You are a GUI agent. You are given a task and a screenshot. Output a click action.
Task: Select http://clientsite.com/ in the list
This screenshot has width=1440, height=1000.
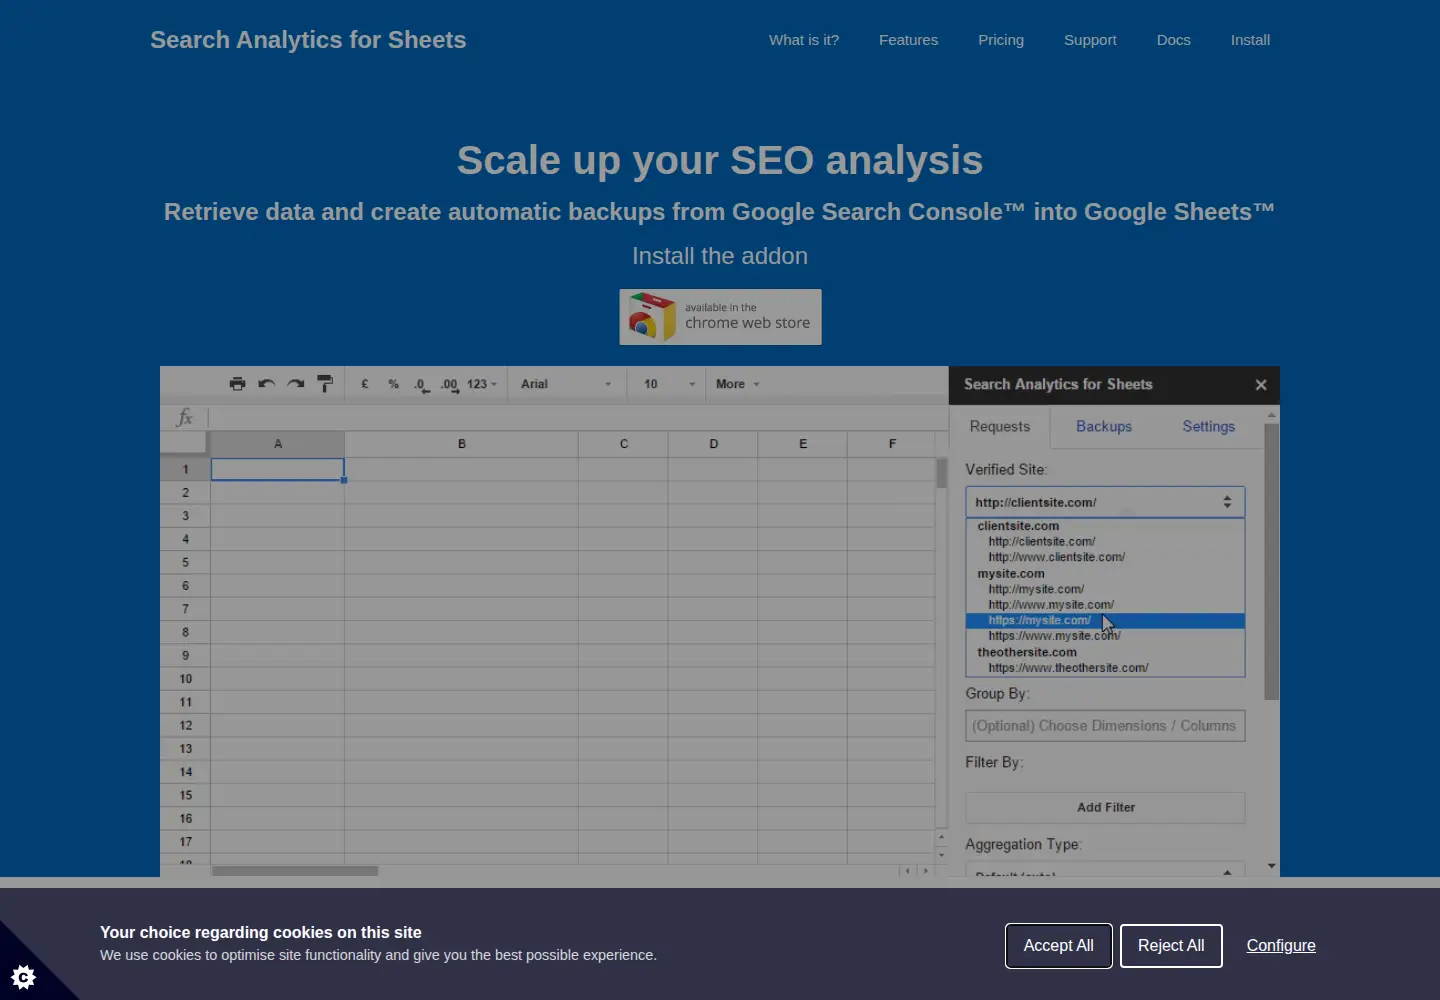tap(1042, 541)
